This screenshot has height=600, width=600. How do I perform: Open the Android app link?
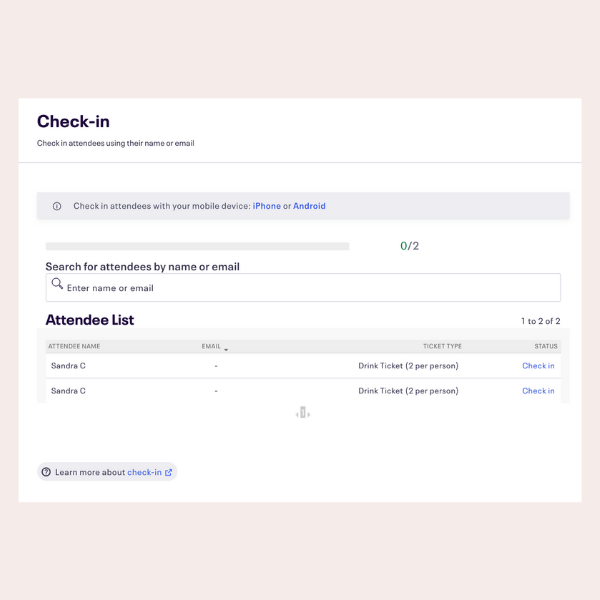pyautogui.click(x=309, y=206)
